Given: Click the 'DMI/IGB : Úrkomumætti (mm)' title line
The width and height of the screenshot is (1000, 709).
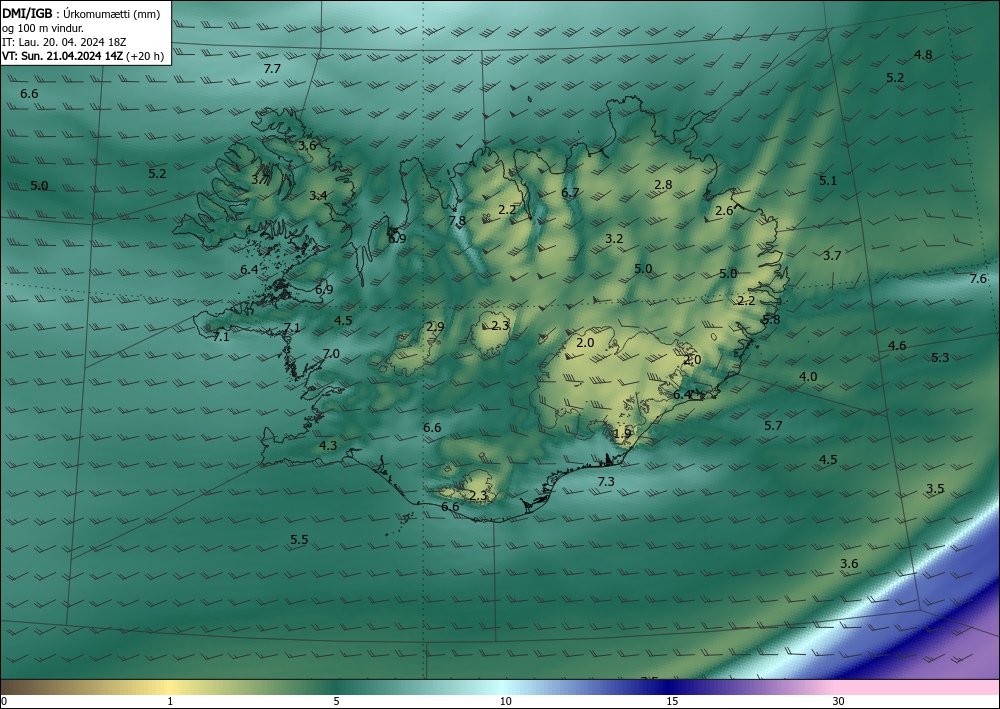Looking at the screenshot, I should [81, 14].
